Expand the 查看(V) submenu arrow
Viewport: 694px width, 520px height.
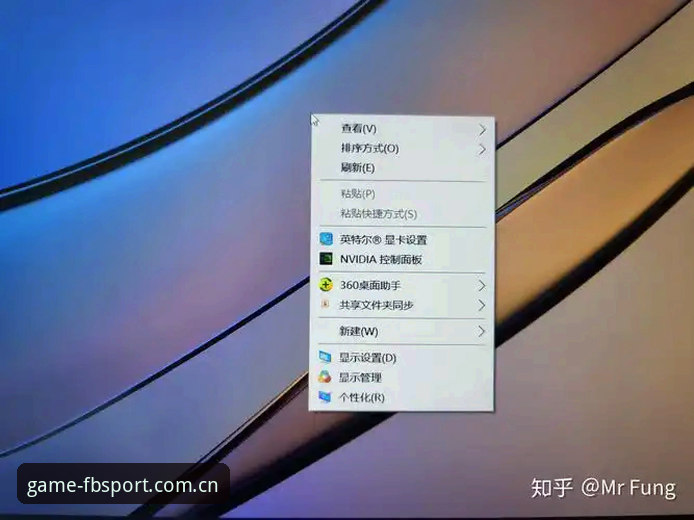pos(482,130)
